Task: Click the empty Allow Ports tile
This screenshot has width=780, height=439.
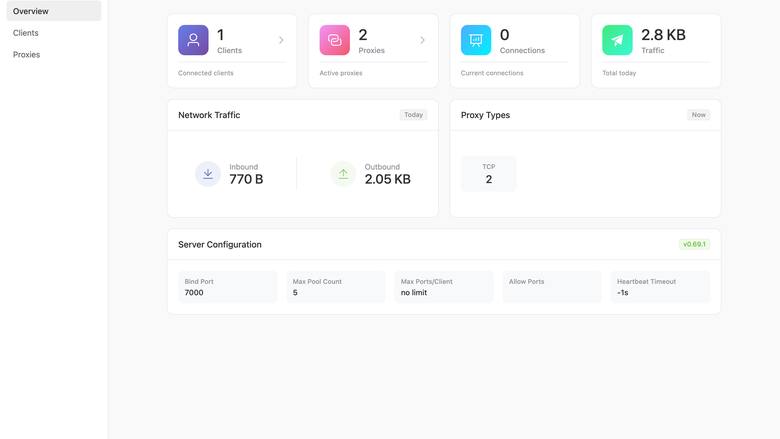Action: tap(552, 287)
